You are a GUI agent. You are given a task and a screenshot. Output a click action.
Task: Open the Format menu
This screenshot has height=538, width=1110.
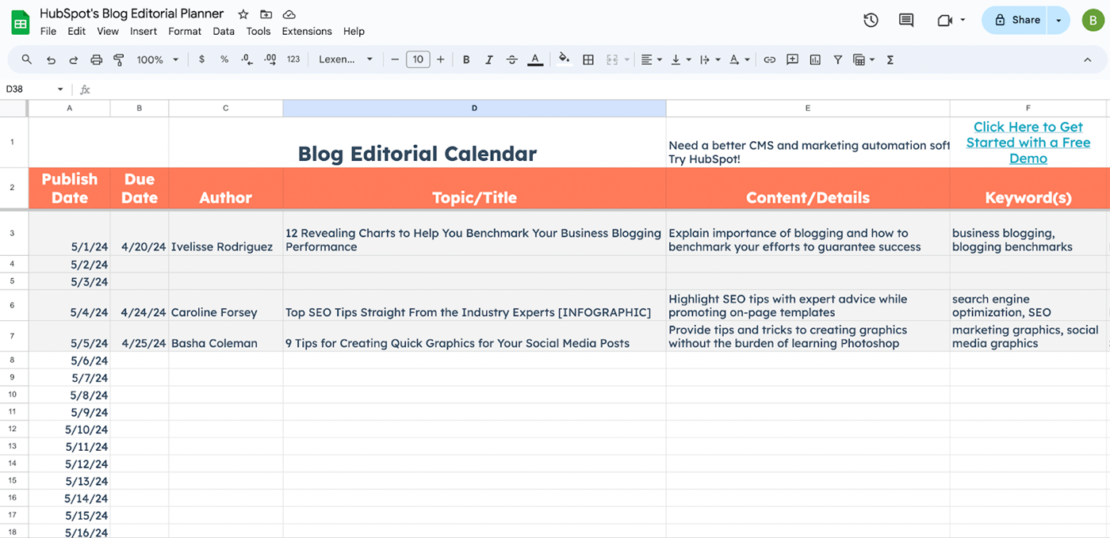185,31
